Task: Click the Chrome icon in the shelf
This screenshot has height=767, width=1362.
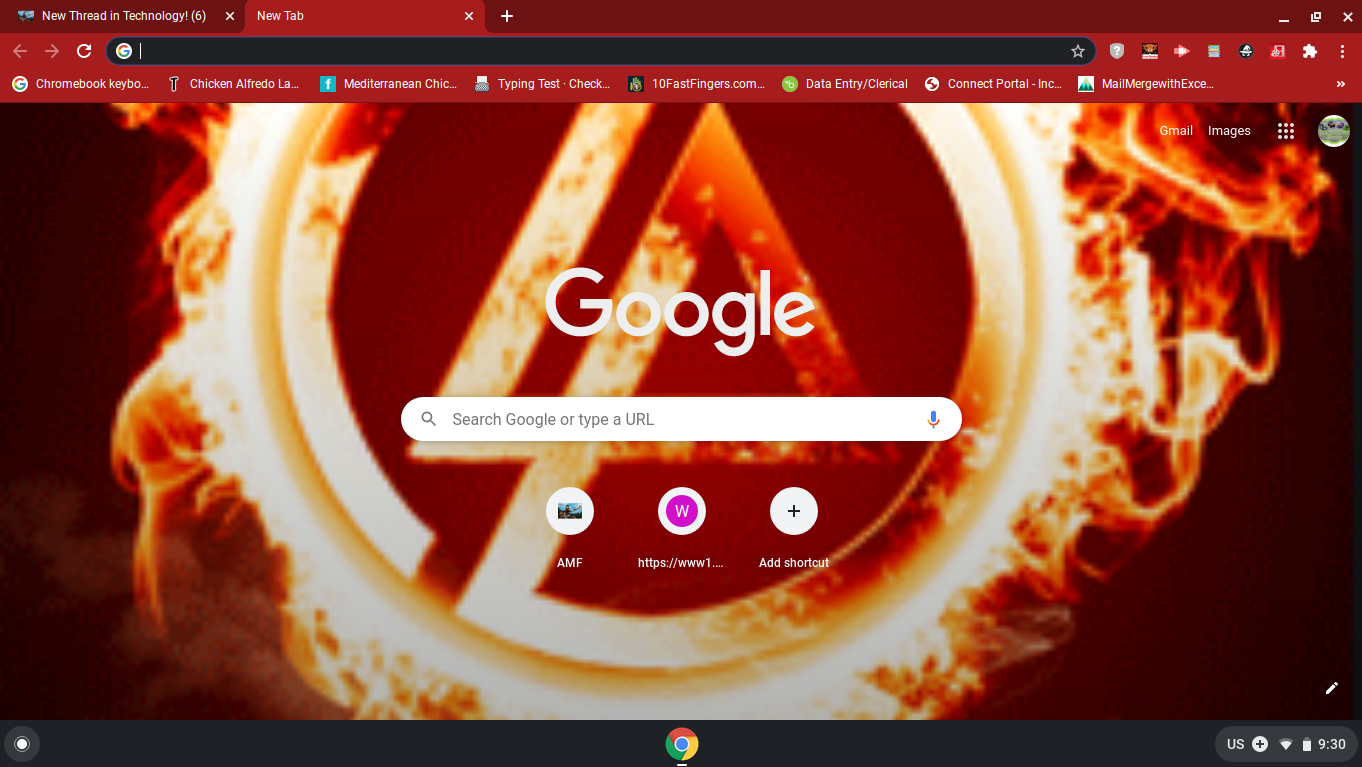Action: 682,744
